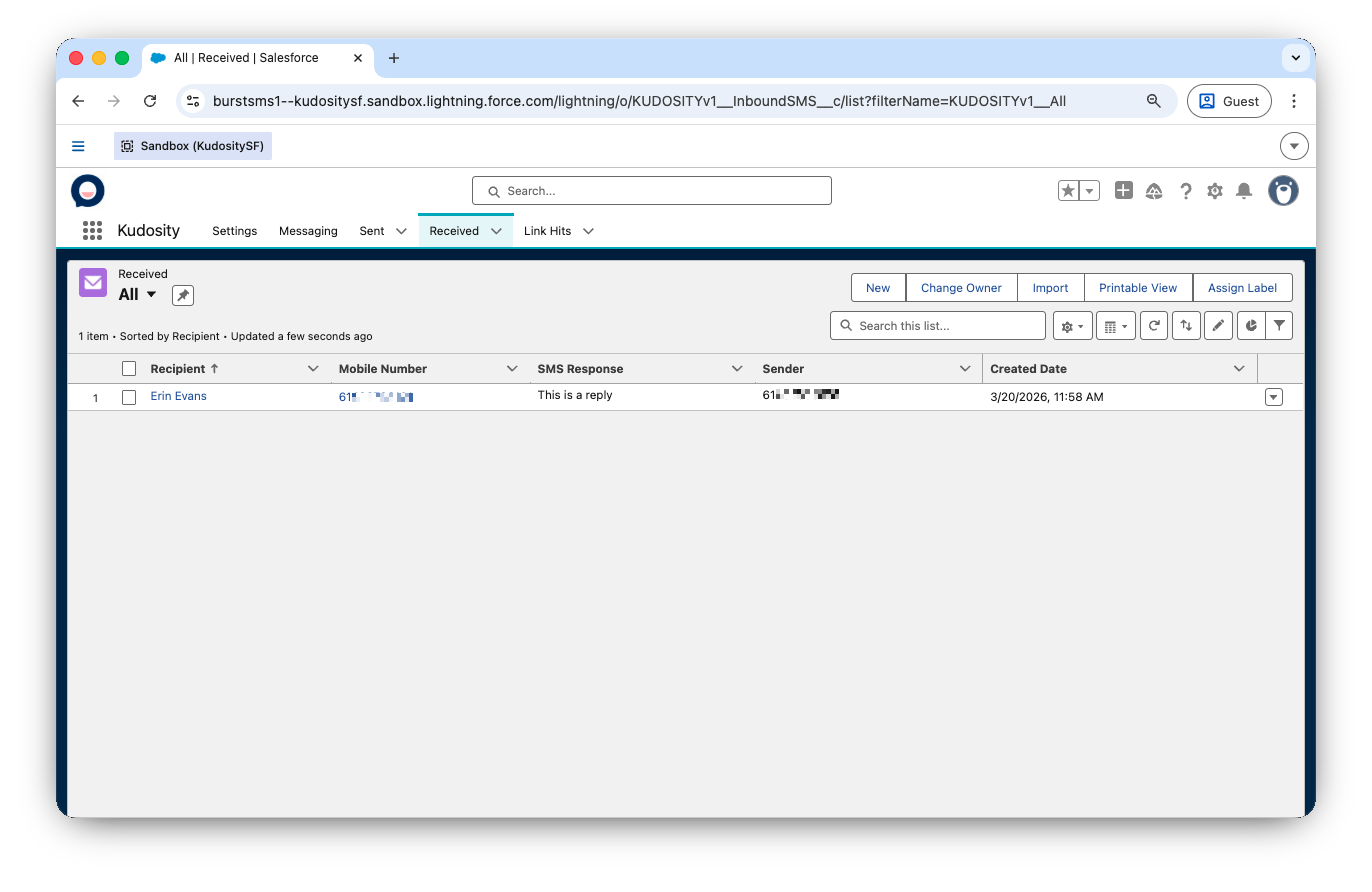This screenshot has height=892, width=1372.
Task: Open the notifications bell
Action: tap(1244, 191)
